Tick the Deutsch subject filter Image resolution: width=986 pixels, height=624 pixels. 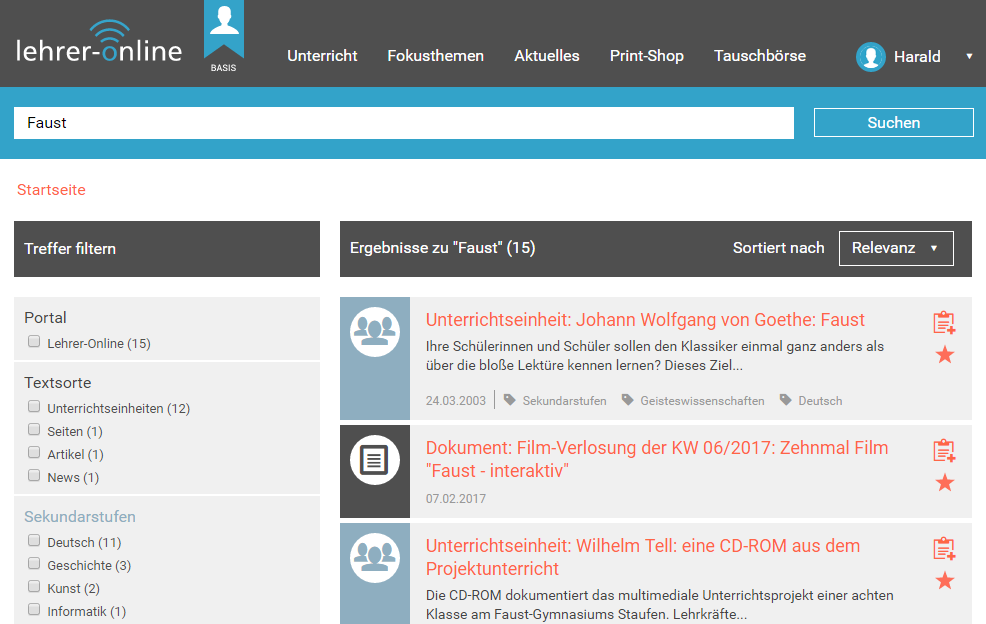[34, 542]
